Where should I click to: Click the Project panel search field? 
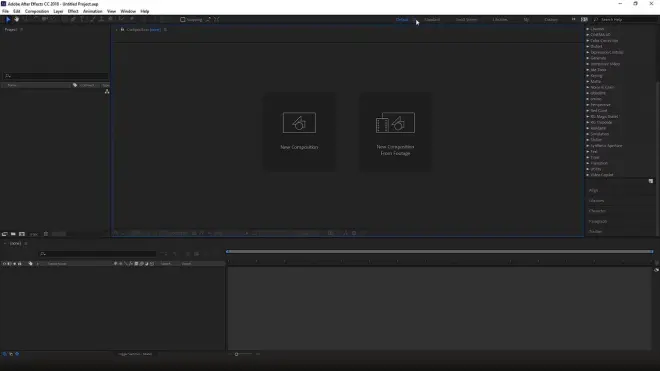pos(56,76)
